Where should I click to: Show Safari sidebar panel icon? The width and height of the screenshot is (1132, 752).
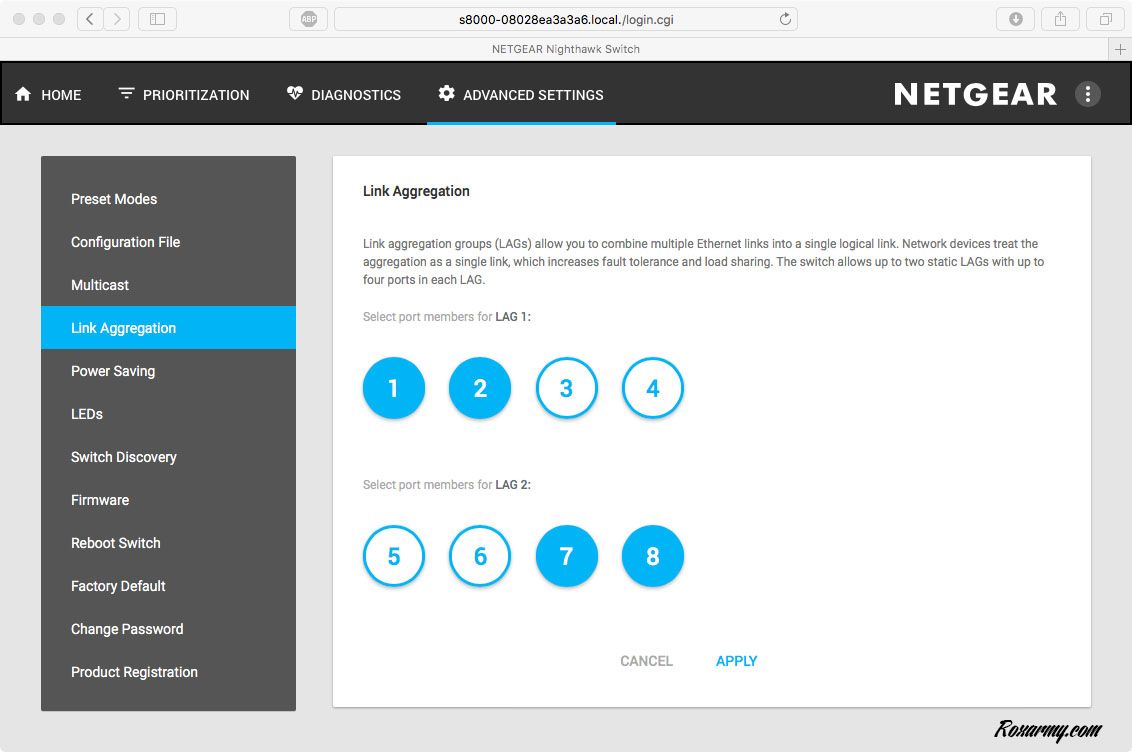pos(157,19)
